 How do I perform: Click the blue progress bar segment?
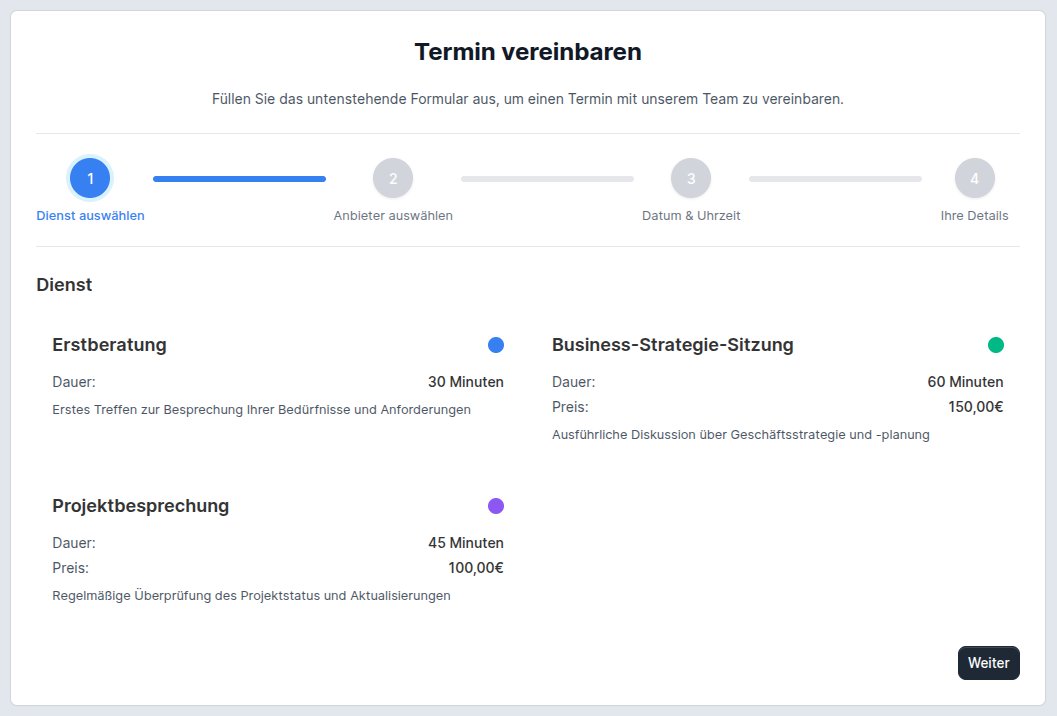(239, 179)
